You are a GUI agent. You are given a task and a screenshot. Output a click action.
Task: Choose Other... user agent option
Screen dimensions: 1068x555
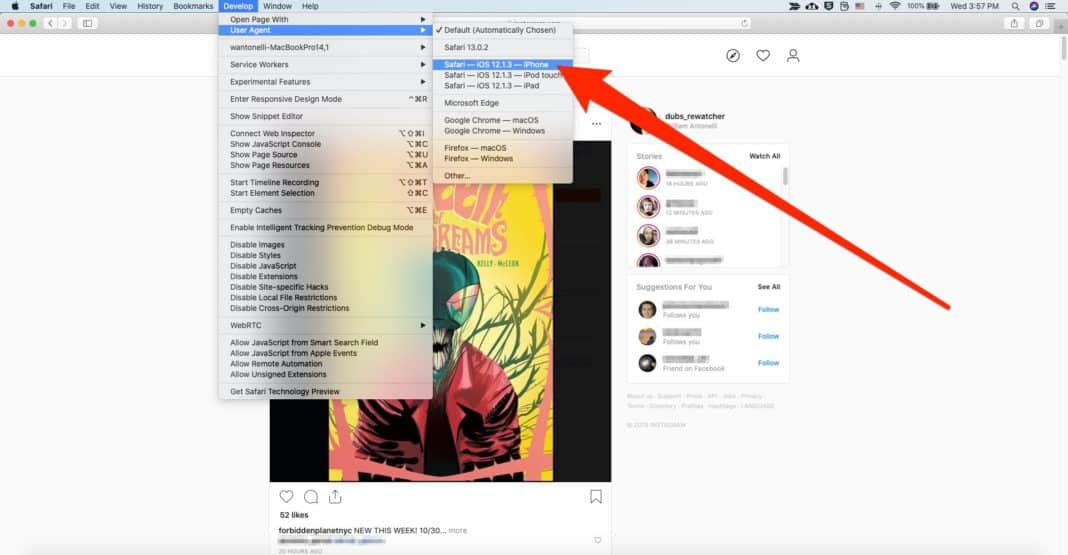click(x=503, y=176)
